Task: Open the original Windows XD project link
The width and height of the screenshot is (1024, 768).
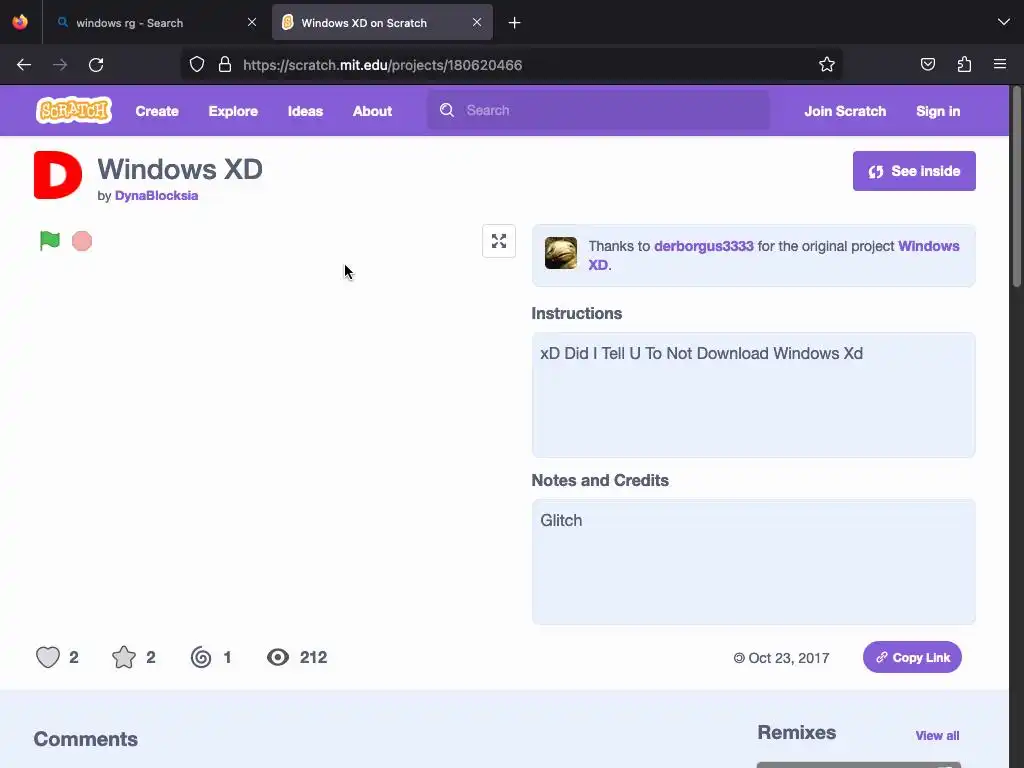Action: pos(929,246)
